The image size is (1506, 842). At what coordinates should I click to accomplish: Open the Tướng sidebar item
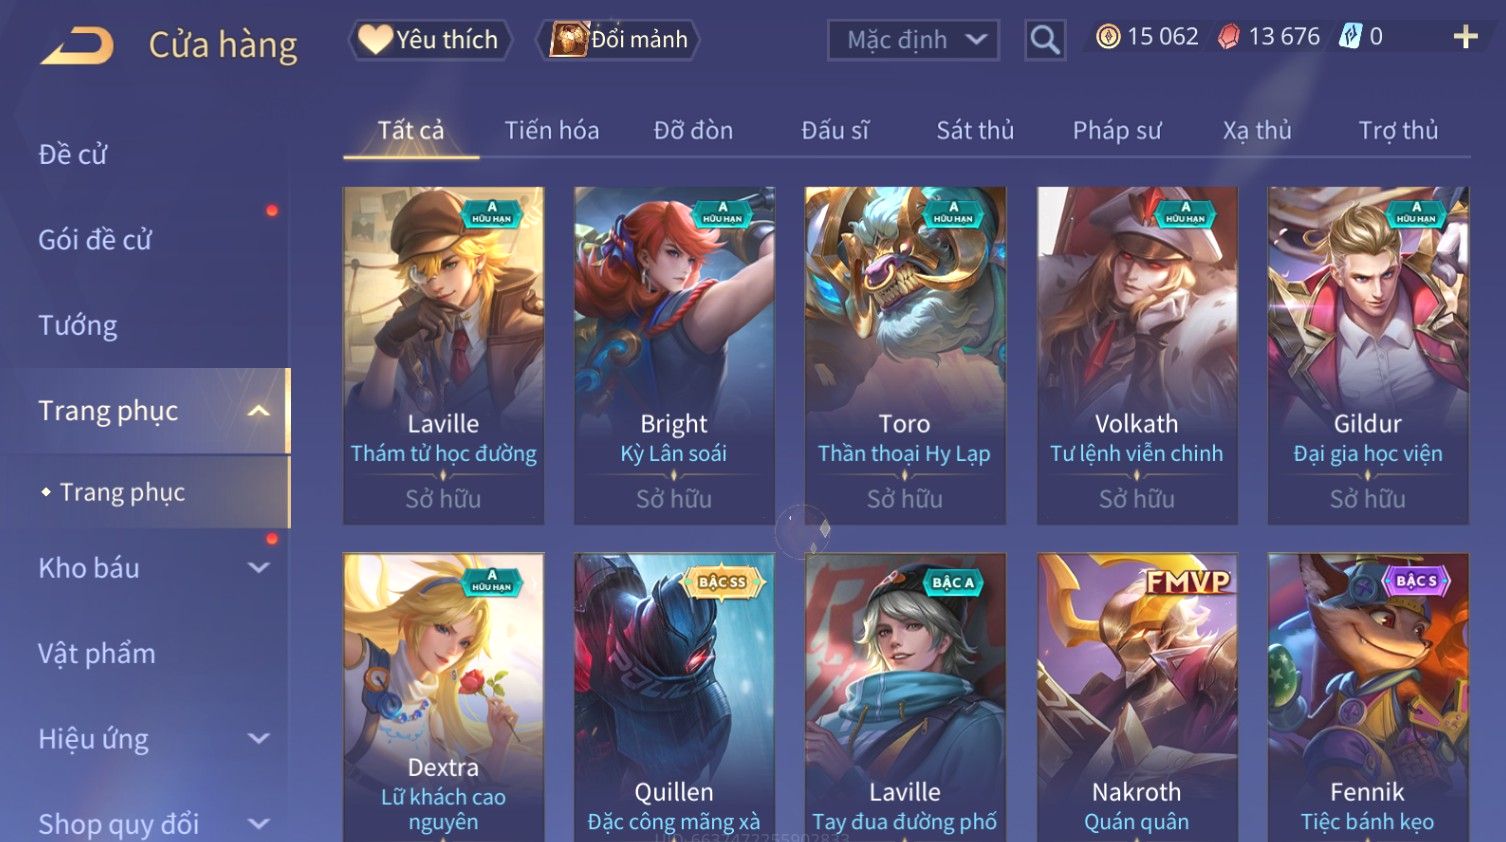[x=78, y=326]
